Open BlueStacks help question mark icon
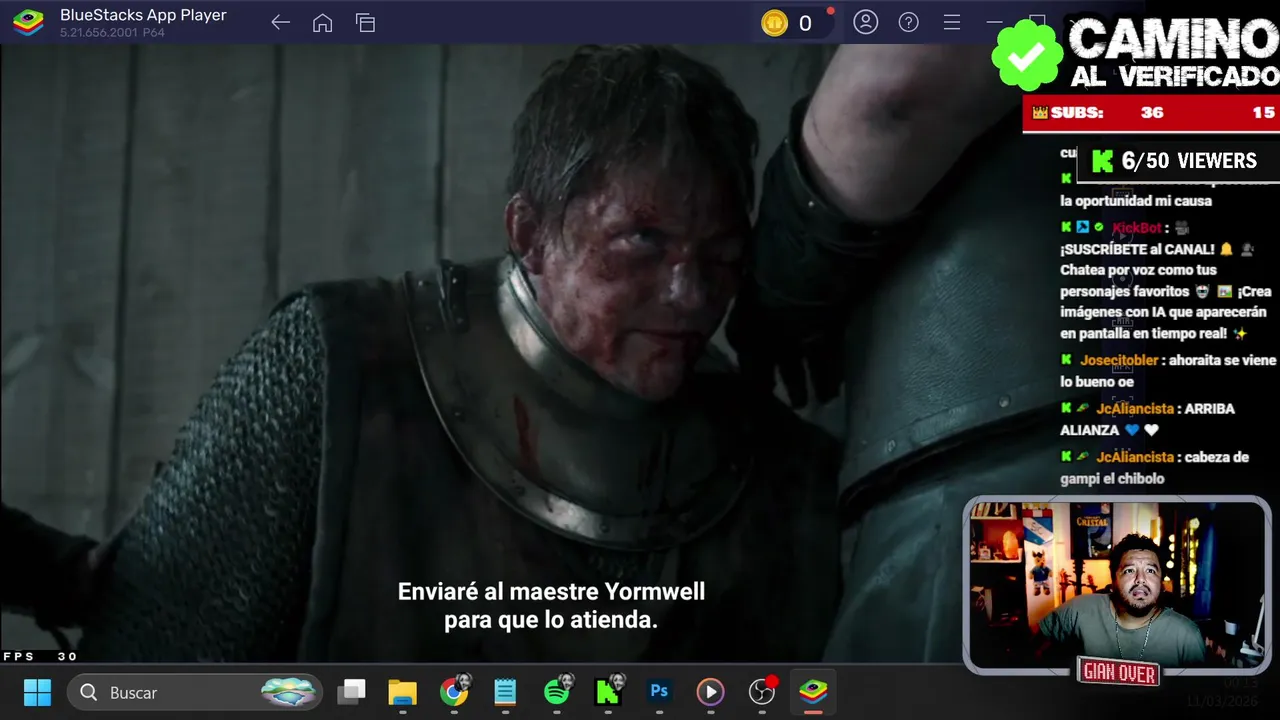1280x720 pixels. [909, 22]
